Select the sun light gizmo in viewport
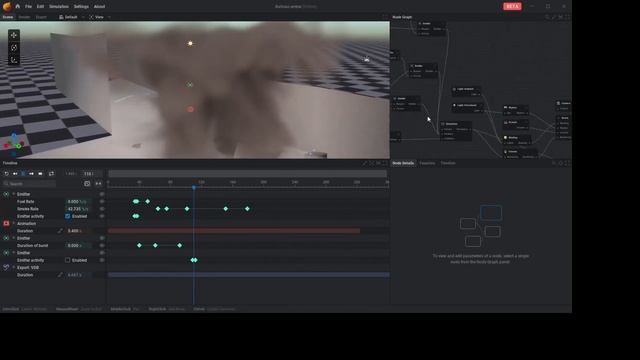This screenshot has width=640, height=360. click(190, 43)
